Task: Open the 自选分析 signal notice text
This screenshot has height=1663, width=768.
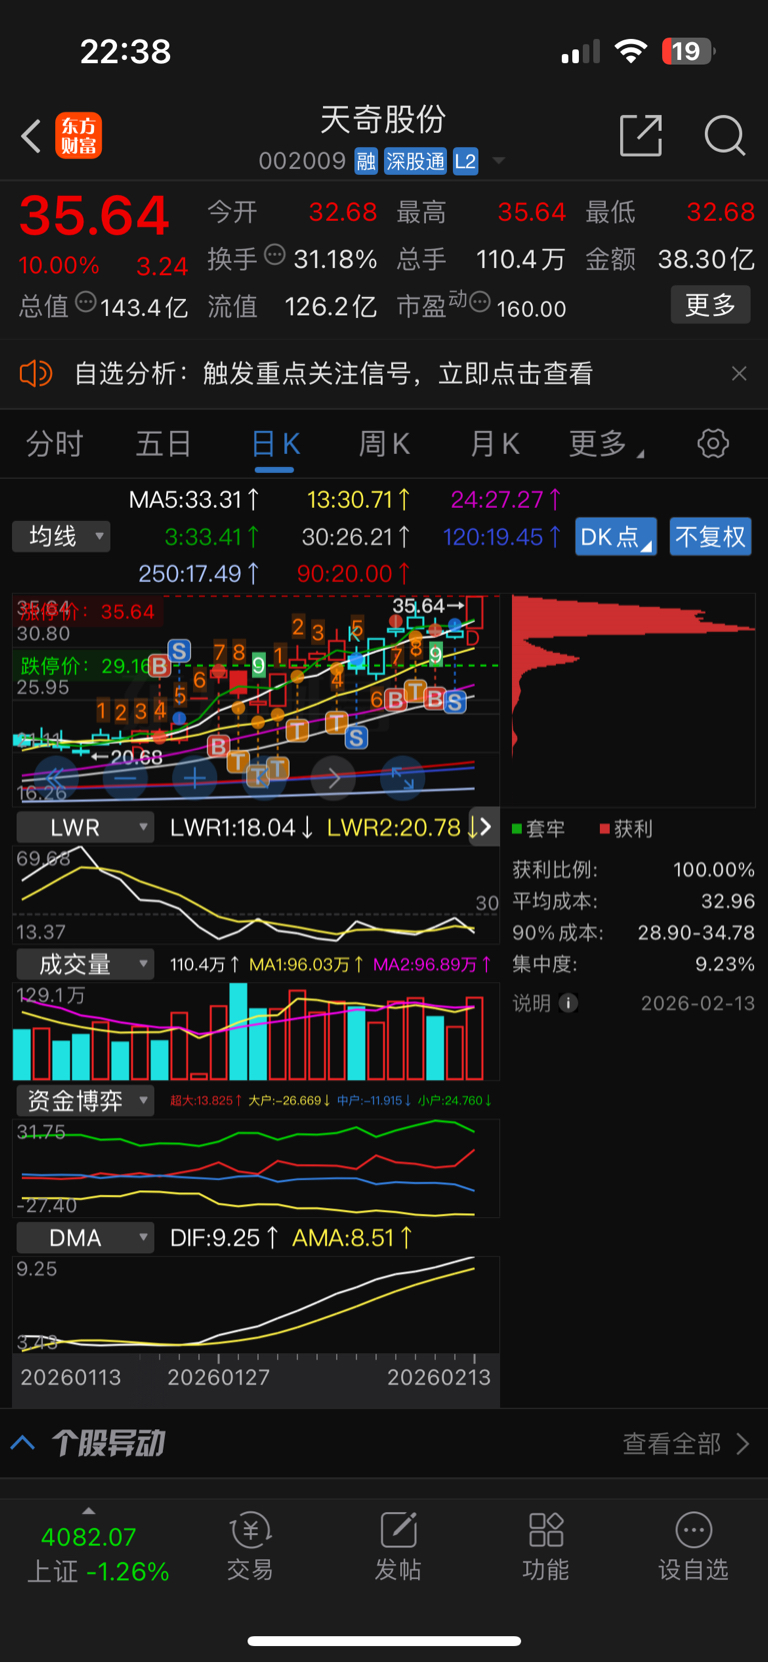Action: pyautogui.click(x=333, y=374)
